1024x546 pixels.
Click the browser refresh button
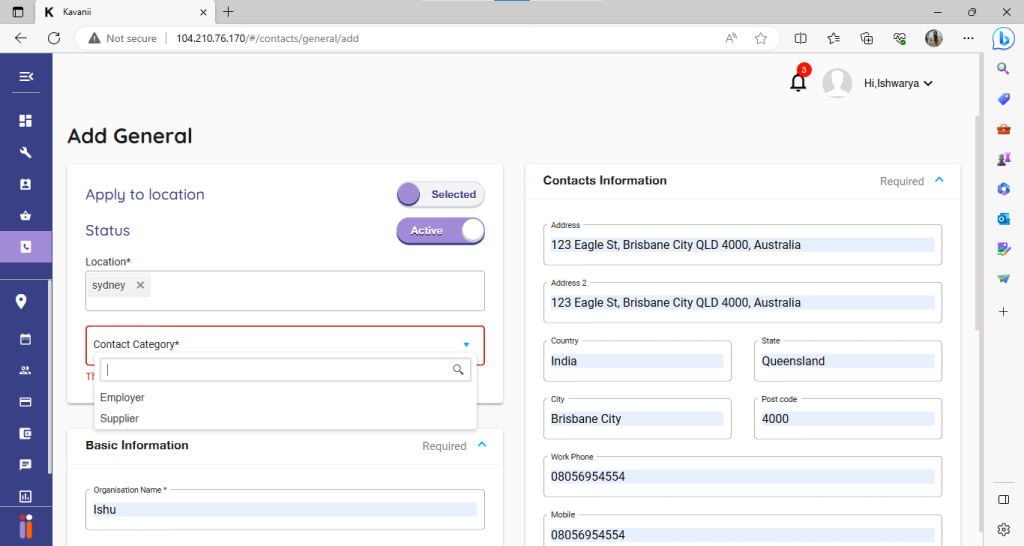[54, 38]
